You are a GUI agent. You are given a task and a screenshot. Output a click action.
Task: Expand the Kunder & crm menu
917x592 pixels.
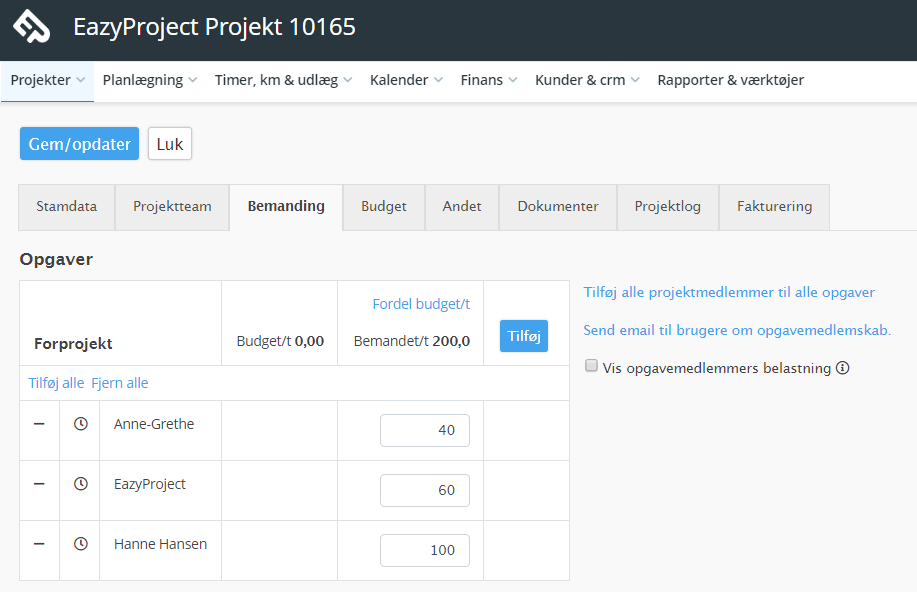pyautogui.click(x=587, y=80)
